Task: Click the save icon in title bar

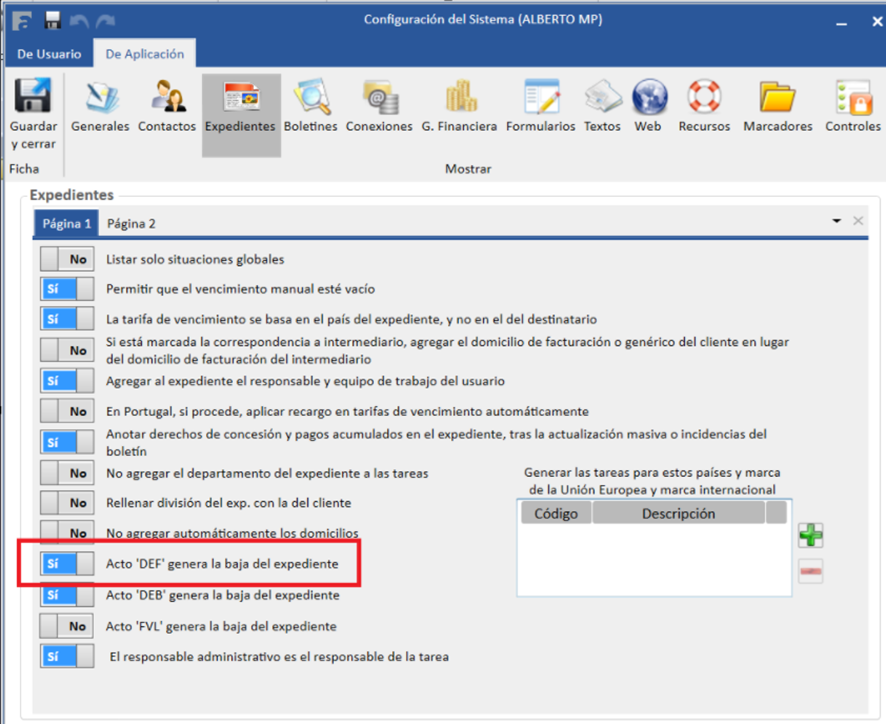Action: 53,20
